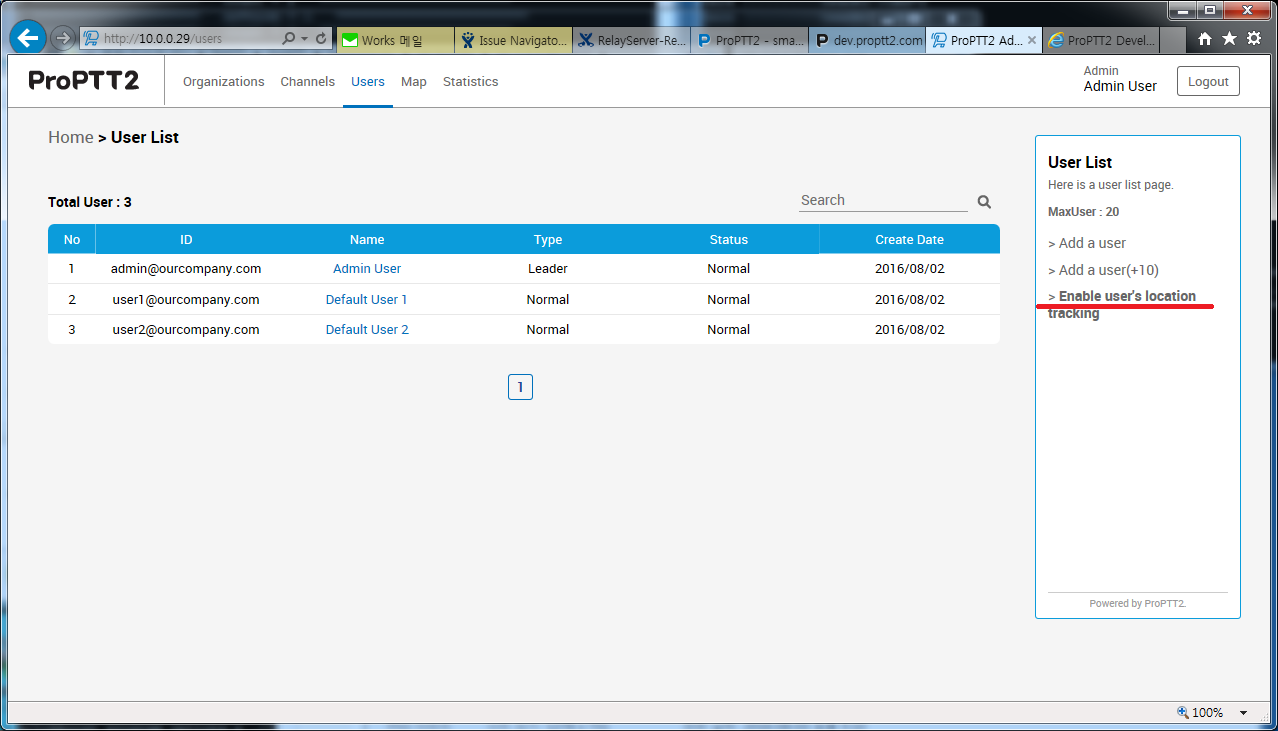Image resolution: width=1278 pixels, height=731 pixels.
Task: Click the Add a user link
Action: [x=1091, y=243]
